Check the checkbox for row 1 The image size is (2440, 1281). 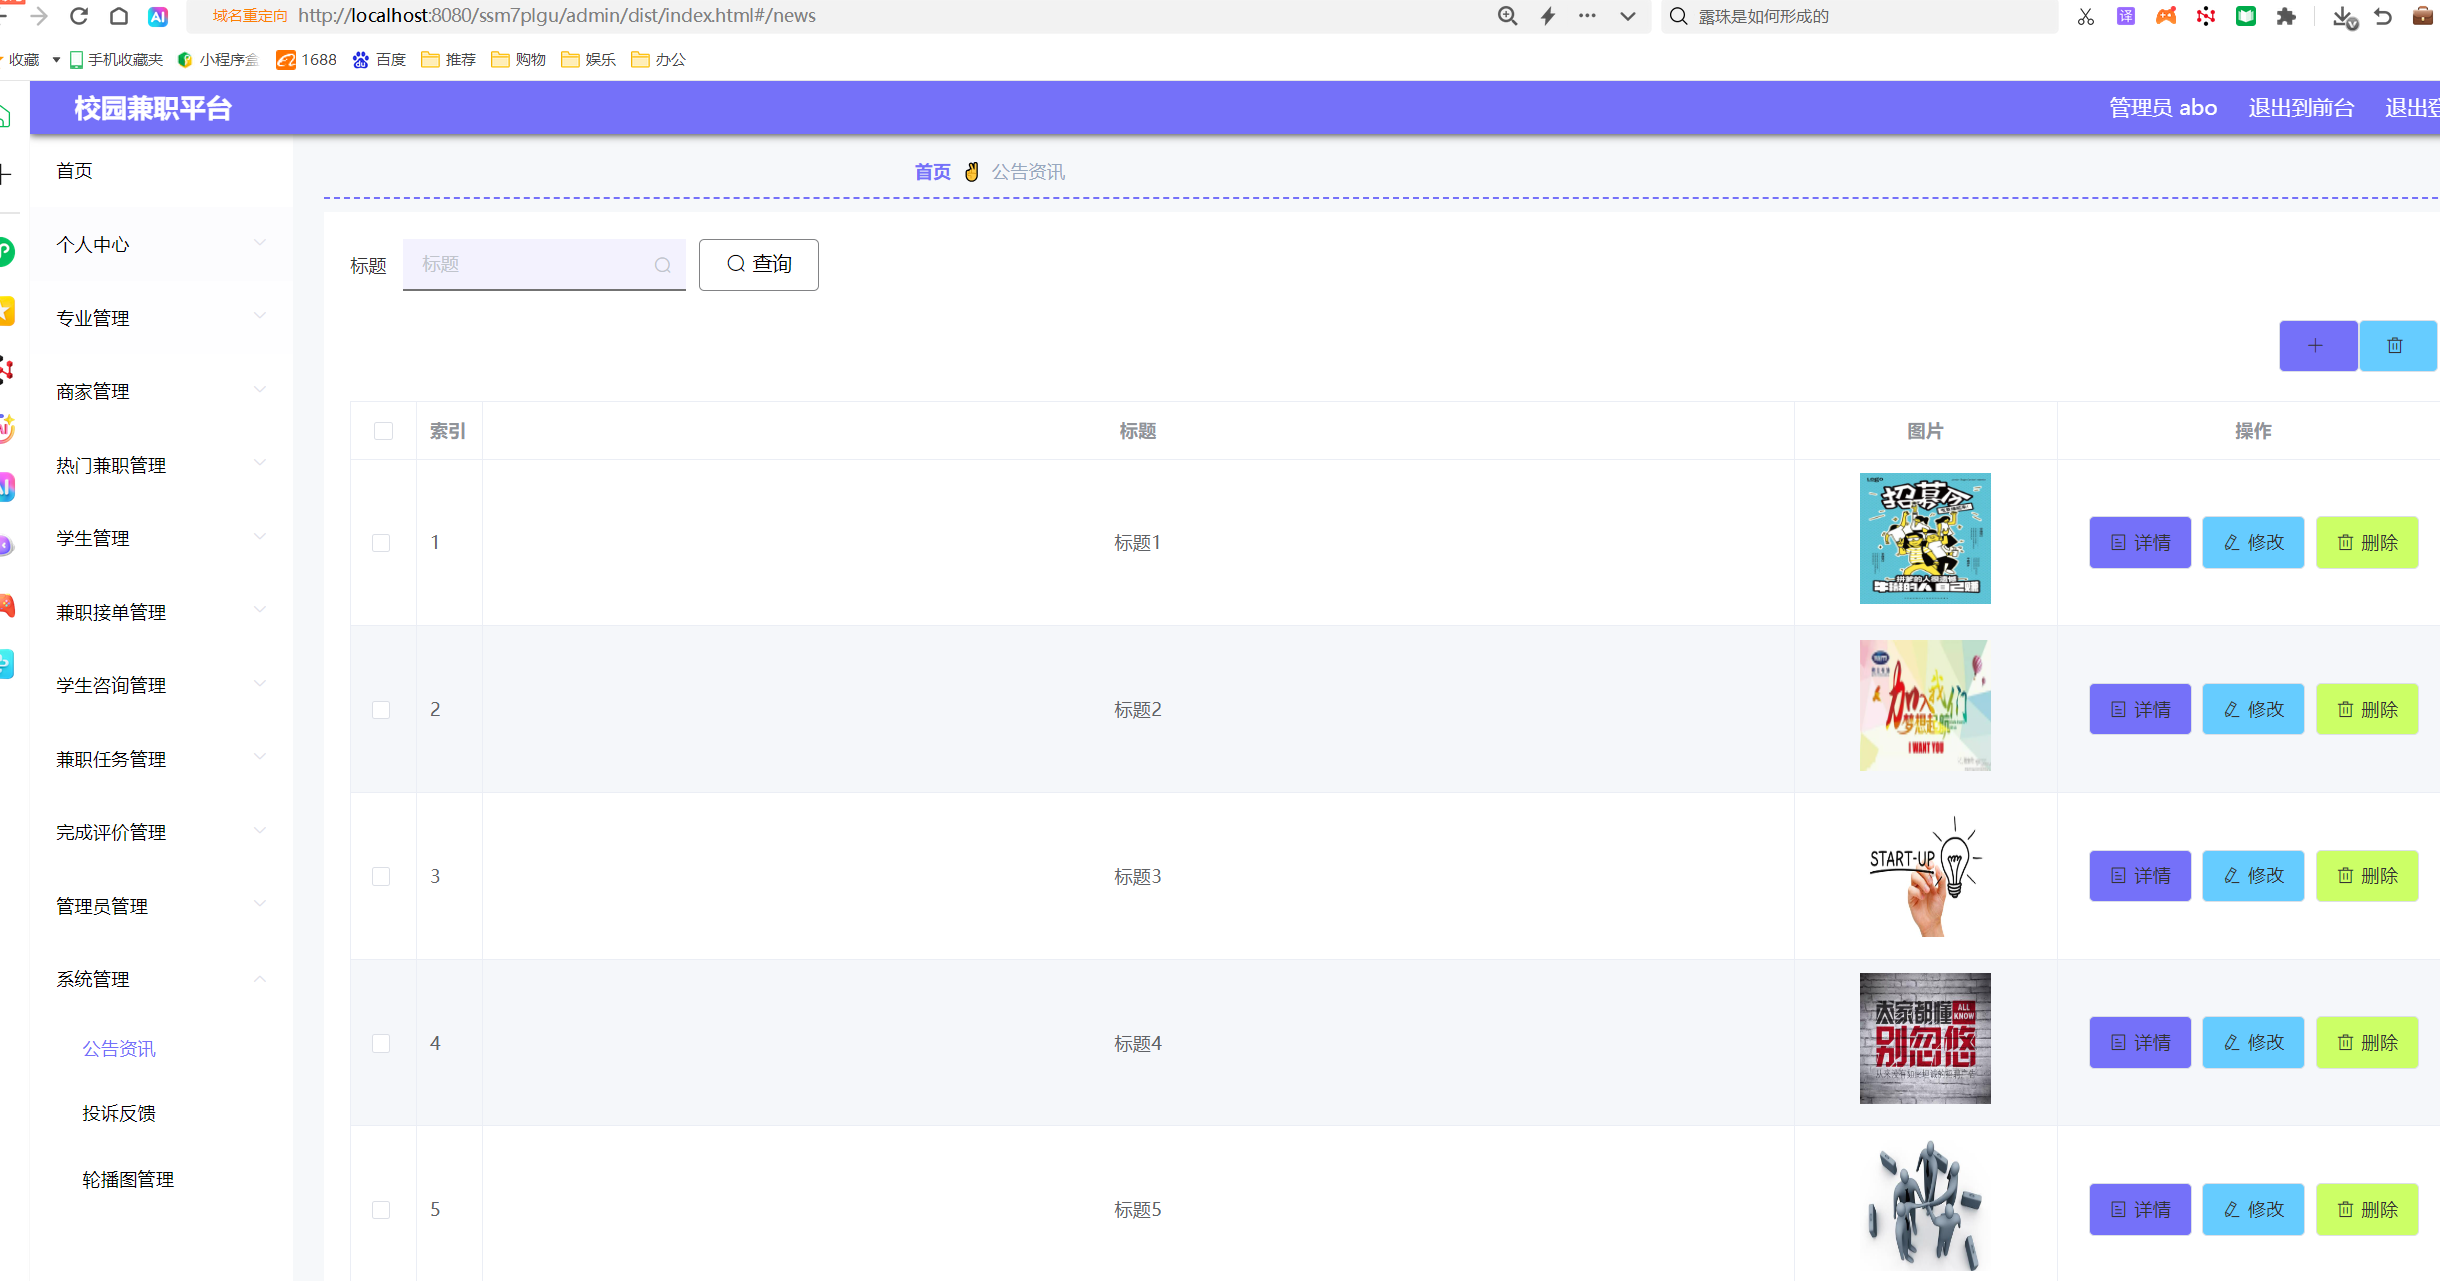coord(381,543)
